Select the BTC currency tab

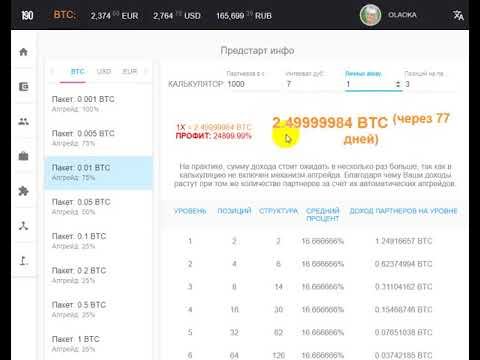pos(77,72)
